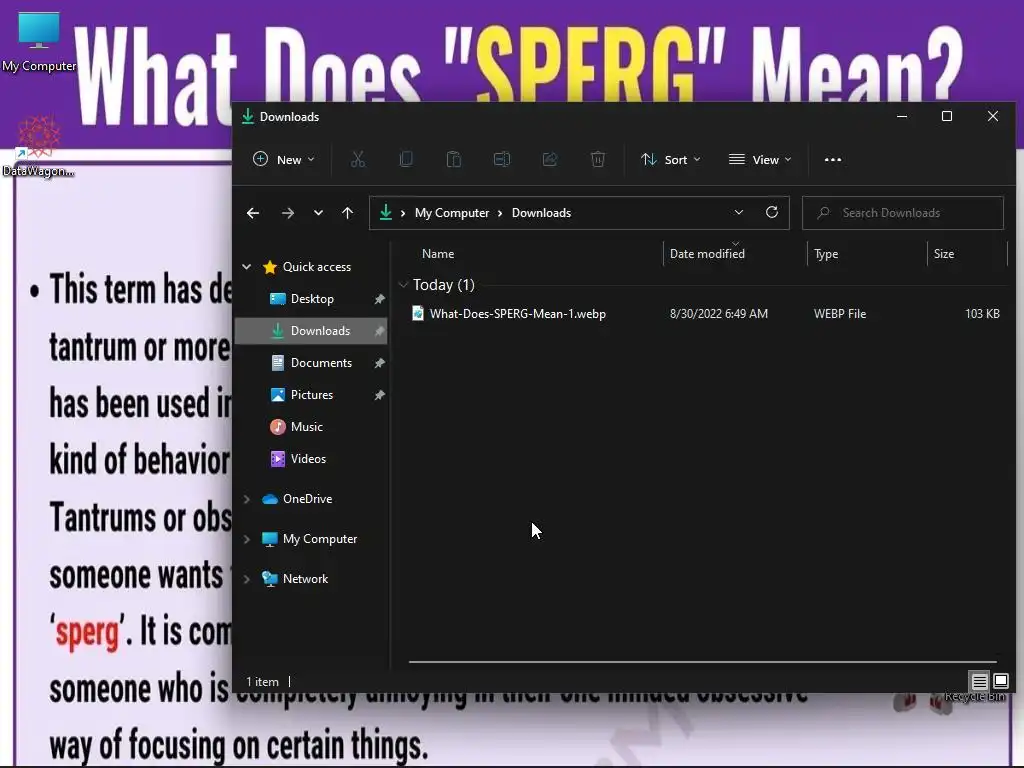Go forward with the right arrow
1024x768 pixels.
point(287,213)
